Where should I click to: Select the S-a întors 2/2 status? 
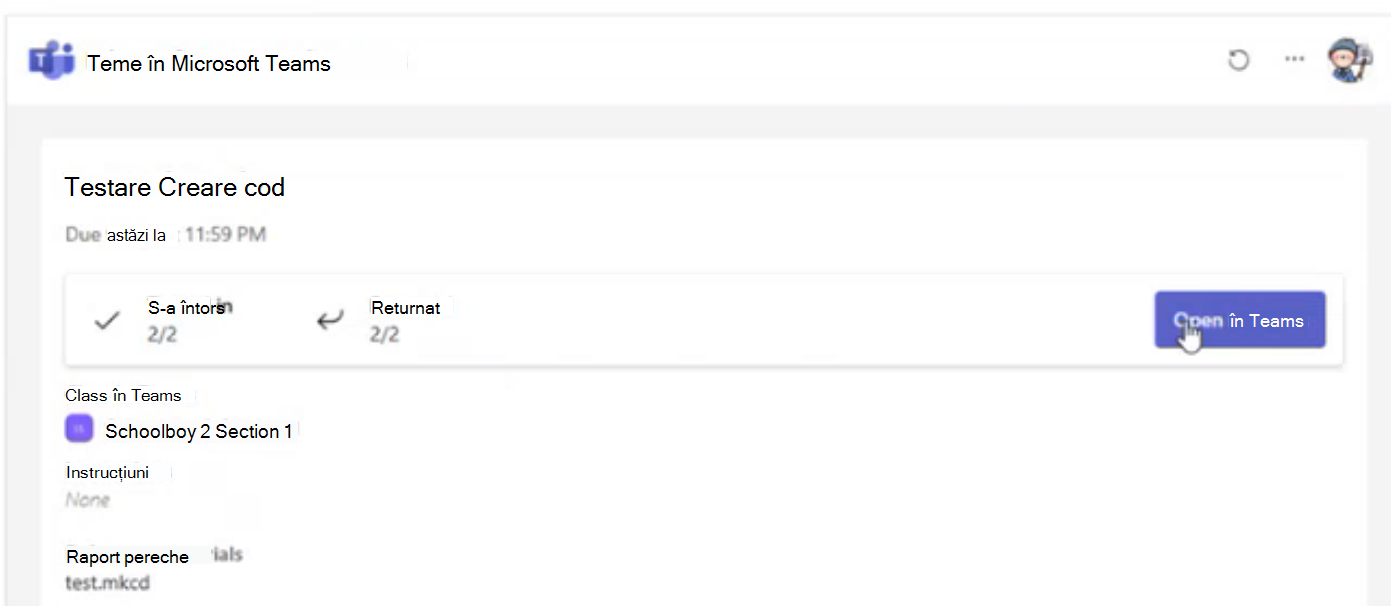pos(187,320)
